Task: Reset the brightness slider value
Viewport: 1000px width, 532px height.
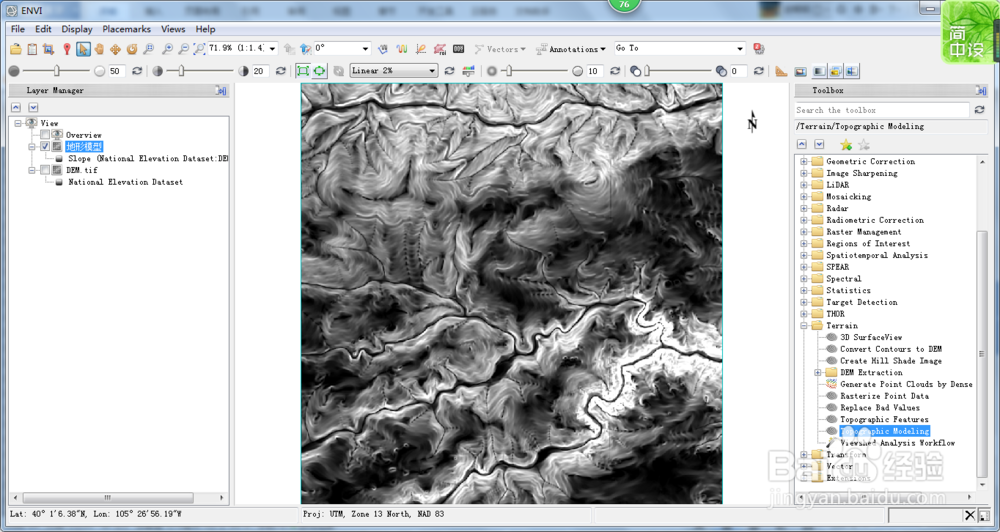Action: pyautogui.click(x=136, y=71)
